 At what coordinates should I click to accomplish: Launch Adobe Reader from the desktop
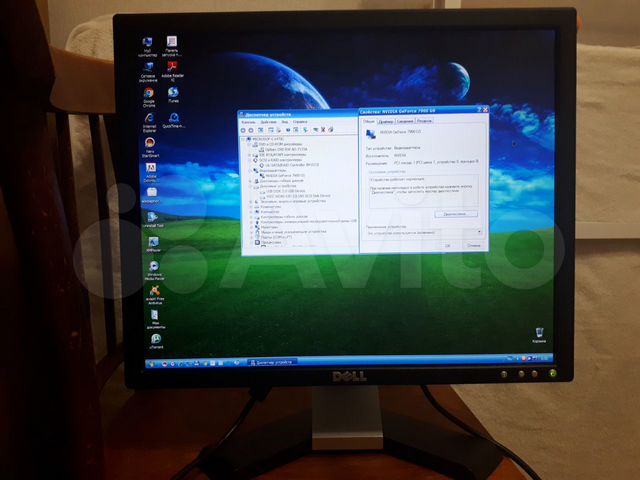click(x=172, y=67)
